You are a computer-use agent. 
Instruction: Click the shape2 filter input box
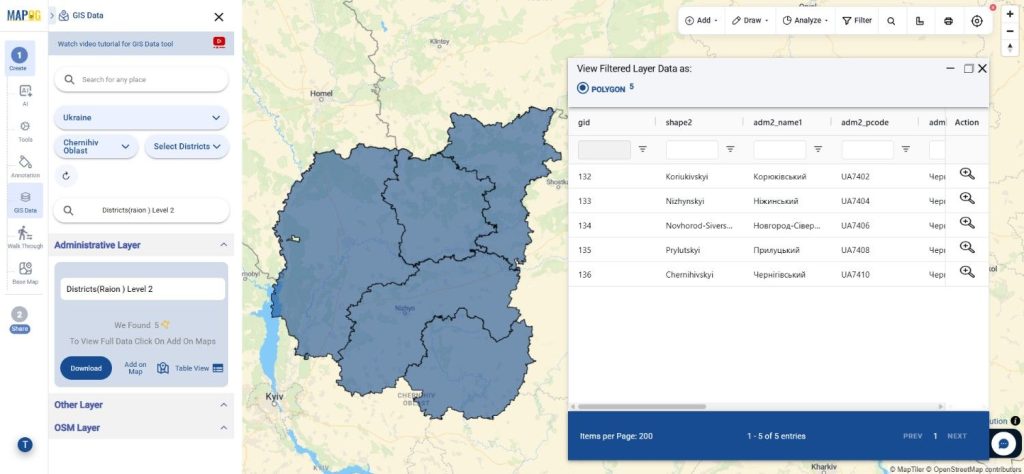(x=692, y=150)
